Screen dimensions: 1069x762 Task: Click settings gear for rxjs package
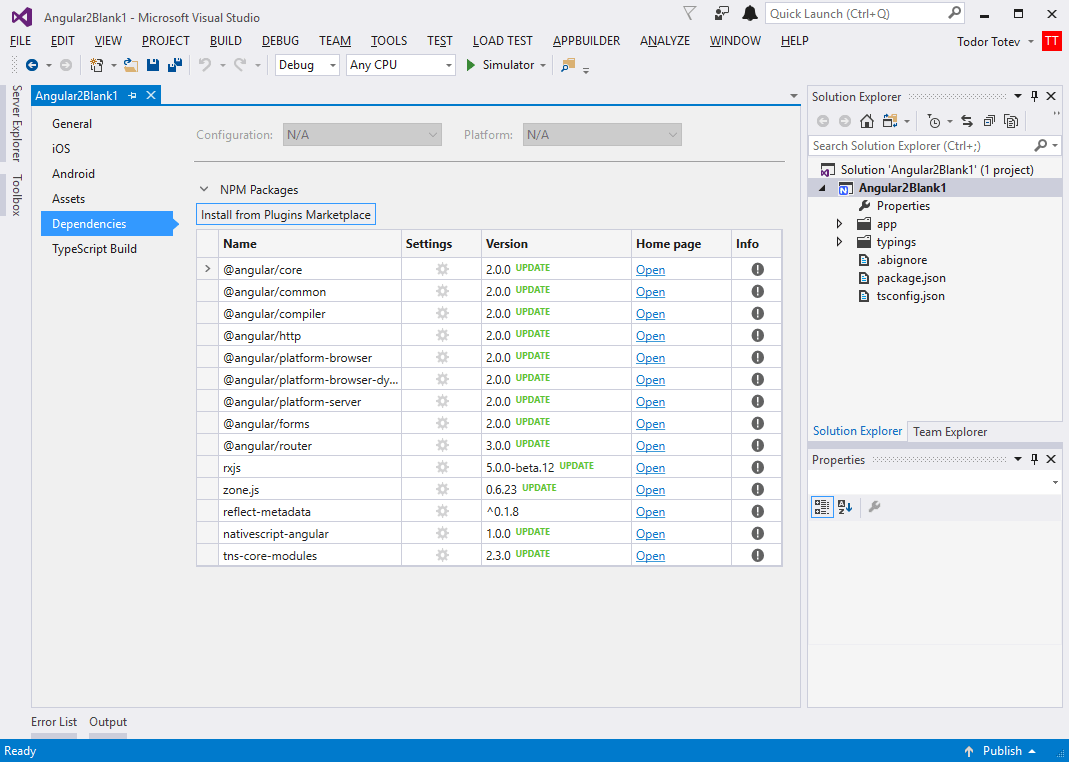point(442,468)
